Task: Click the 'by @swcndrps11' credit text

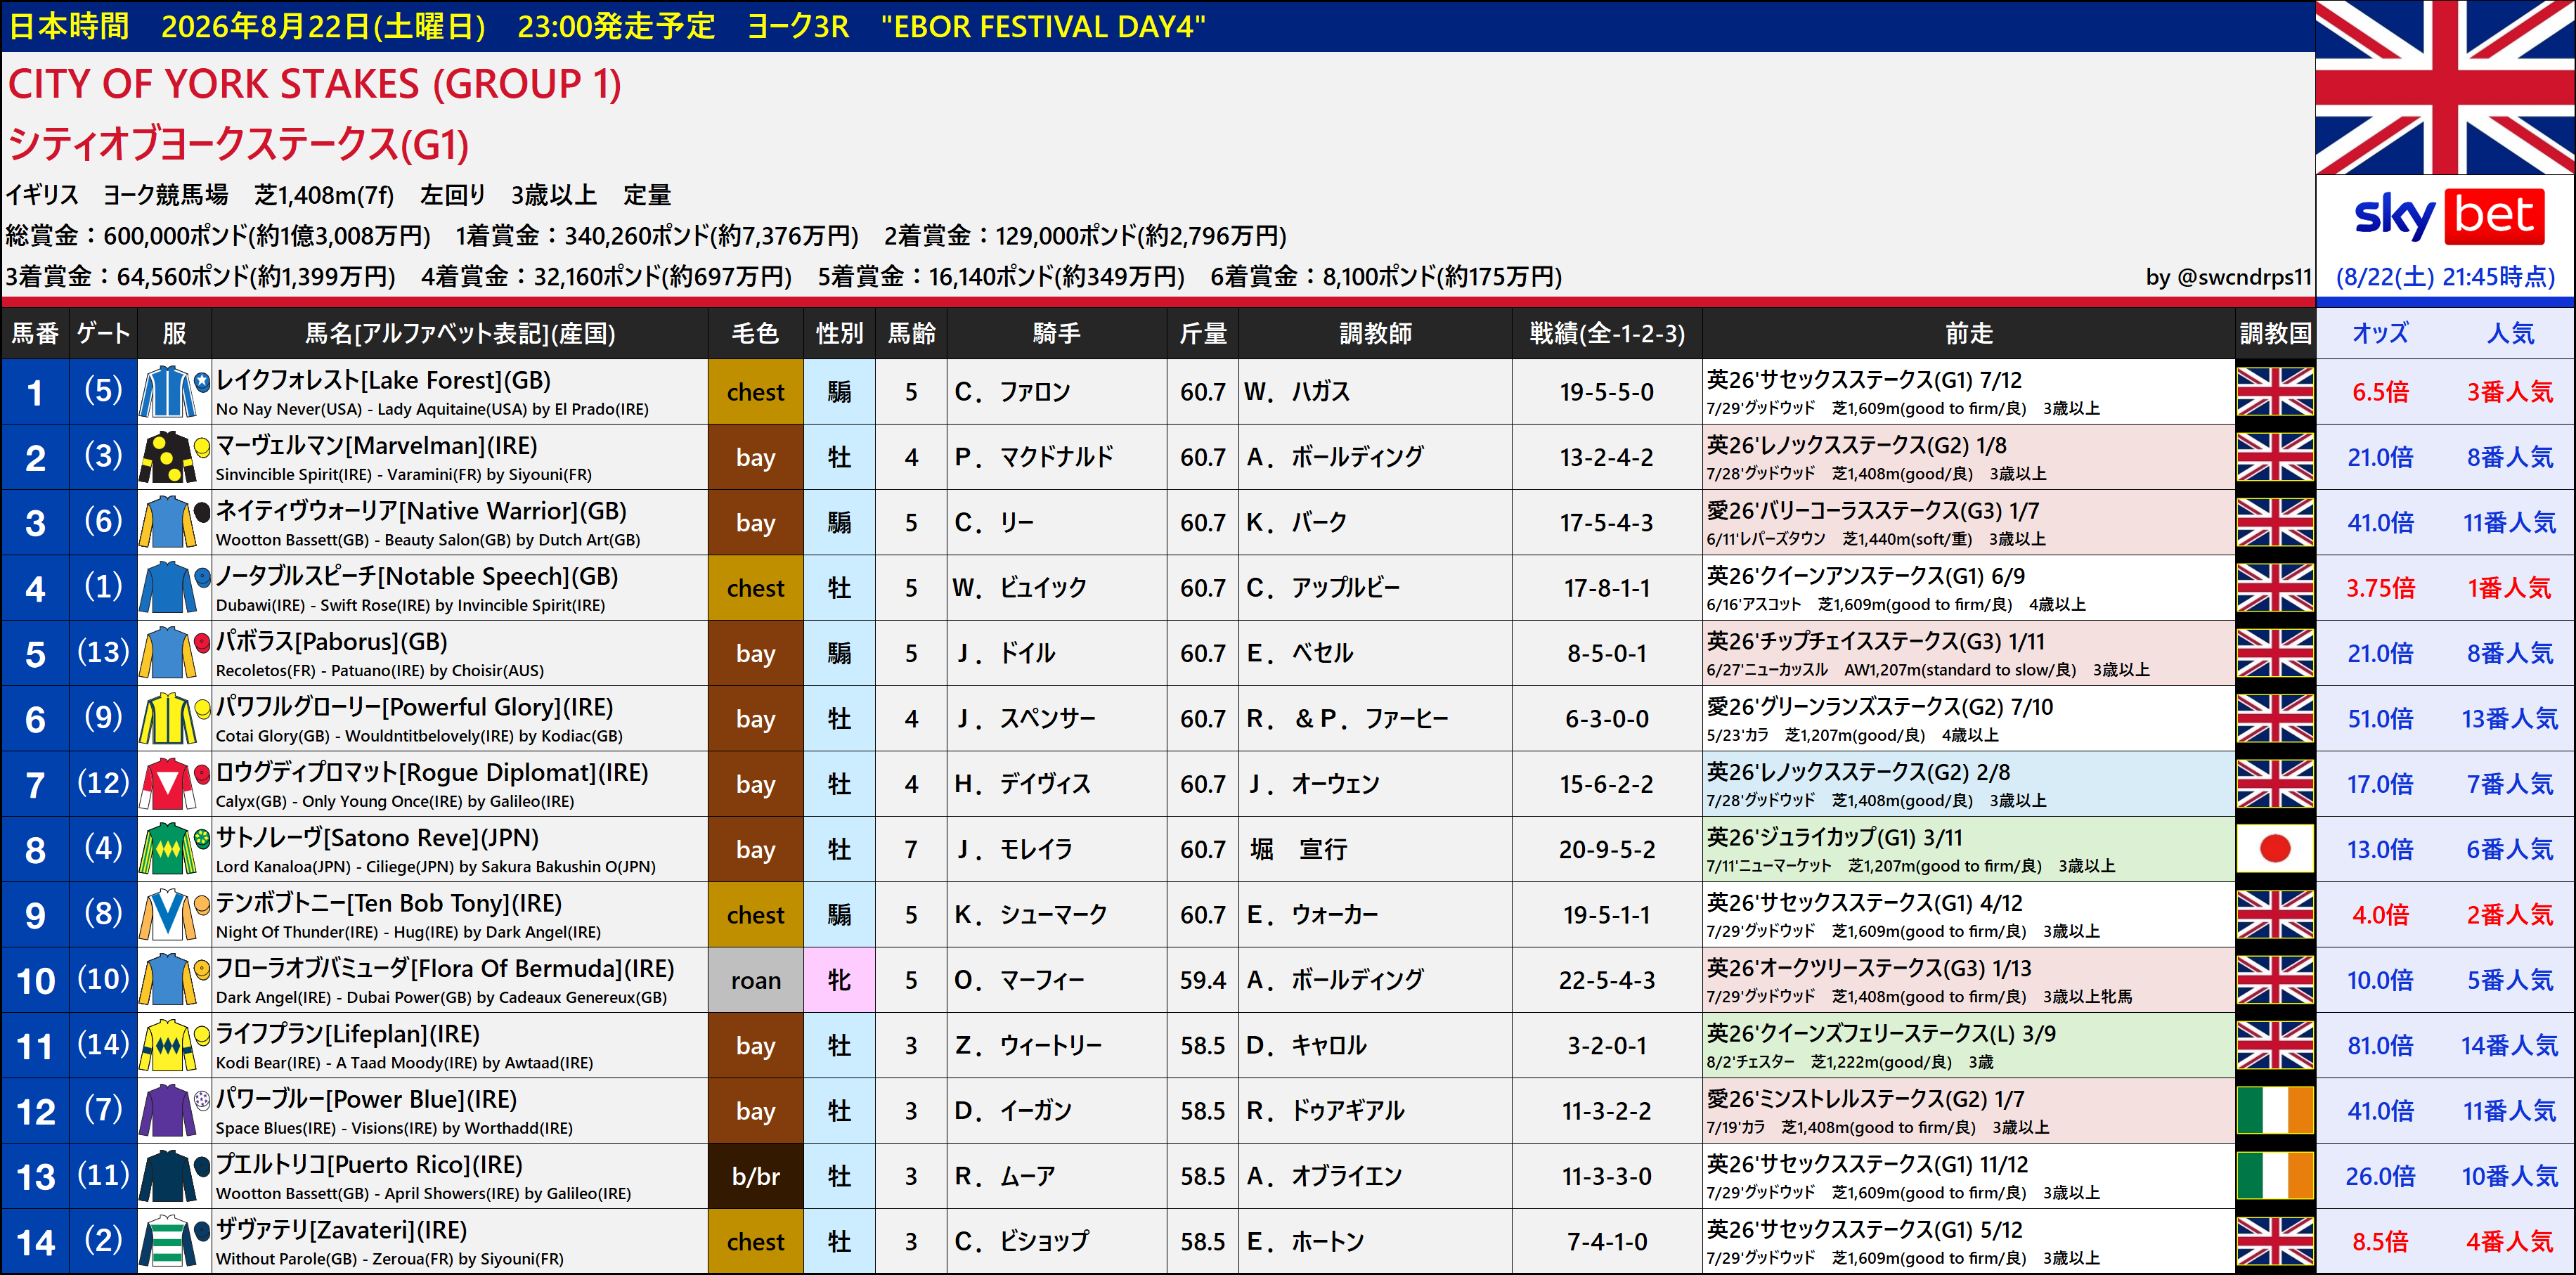Action: [x=2229, y=277]
